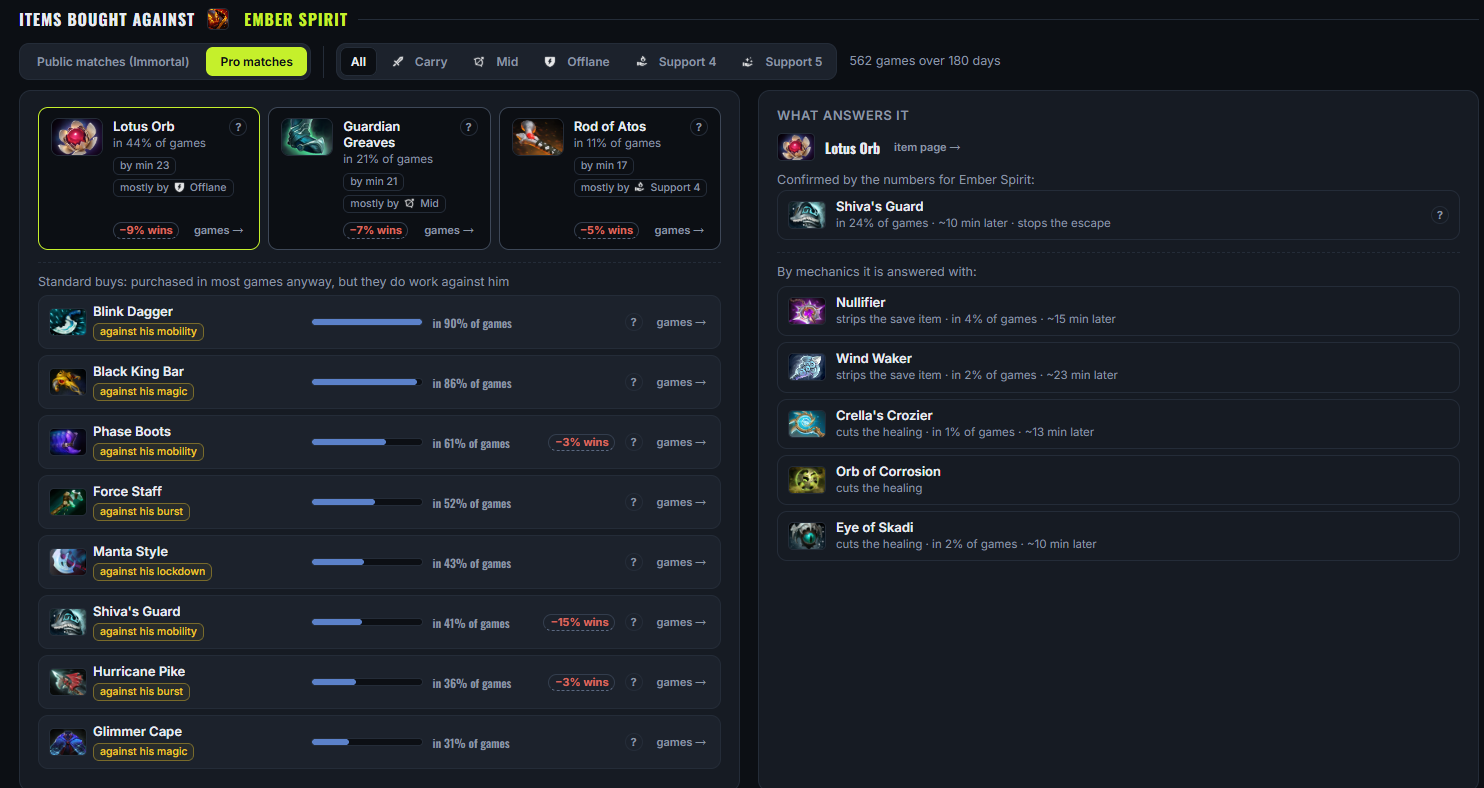The width and height of the screenshot is (1484, 788).
Task: Click the Black King Bar icon
Action: coord(68,382)
